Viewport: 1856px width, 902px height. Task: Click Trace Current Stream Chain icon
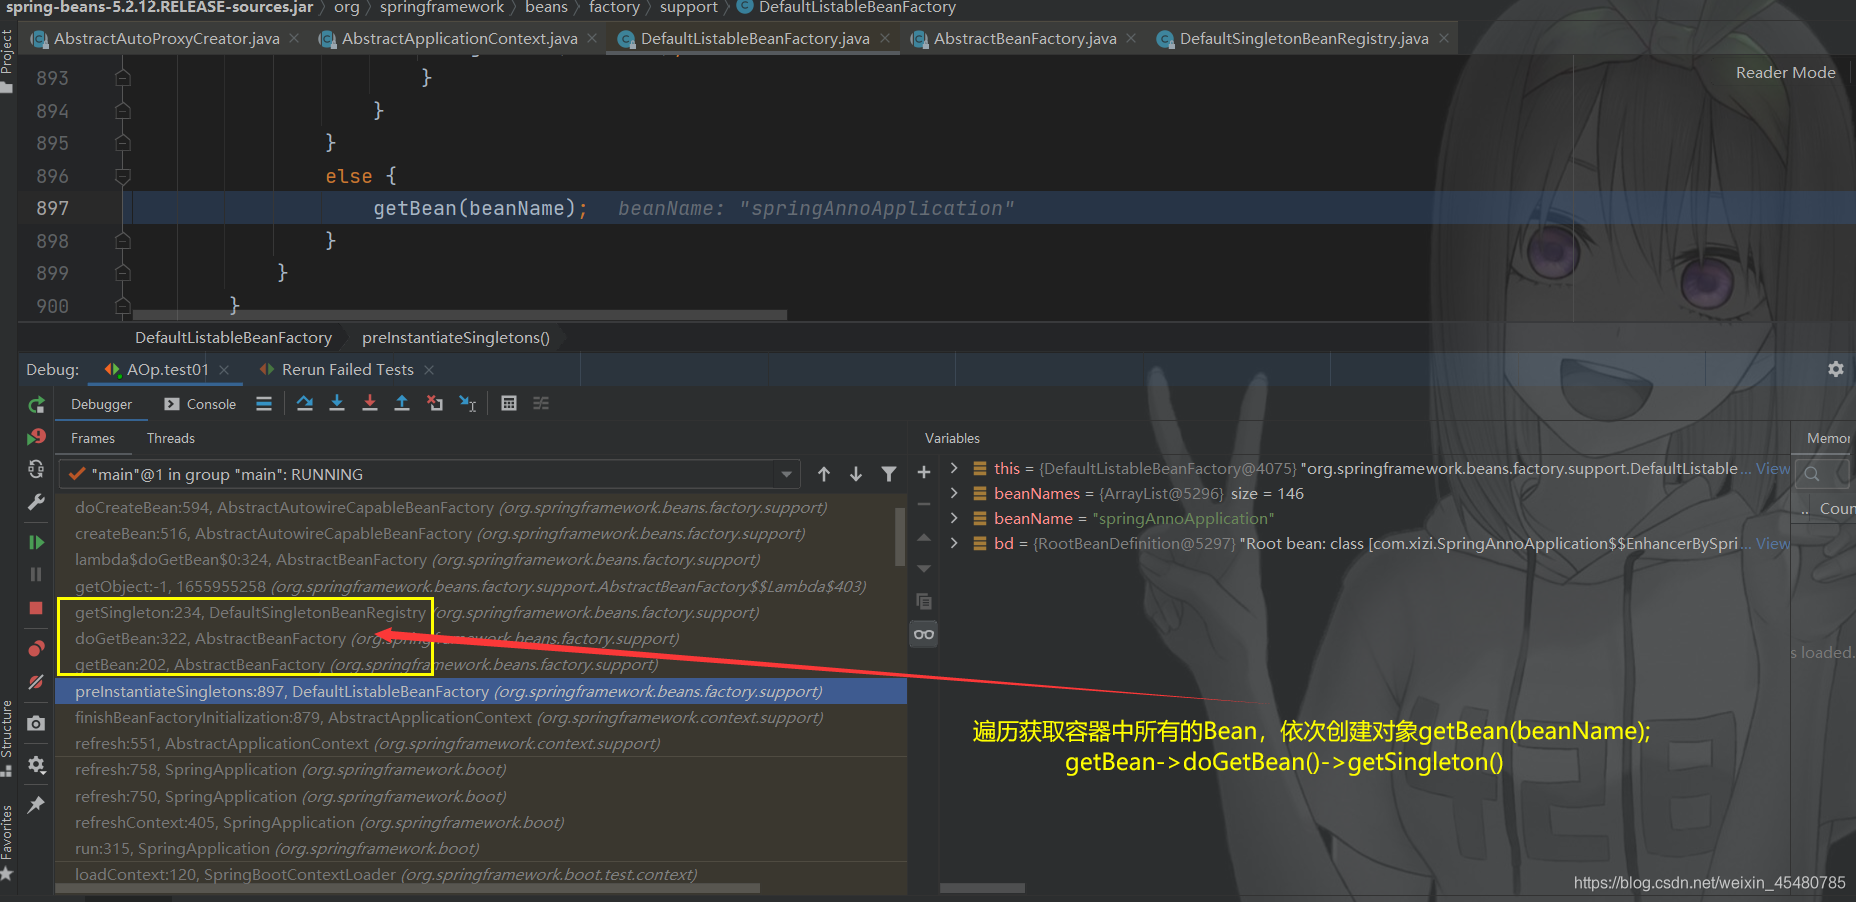click(x=541, y=403)
